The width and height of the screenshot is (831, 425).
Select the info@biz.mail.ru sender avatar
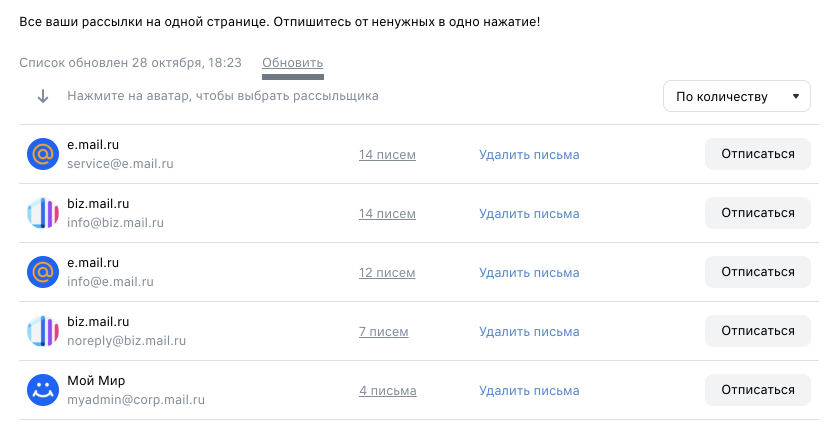tap(43, 213)
